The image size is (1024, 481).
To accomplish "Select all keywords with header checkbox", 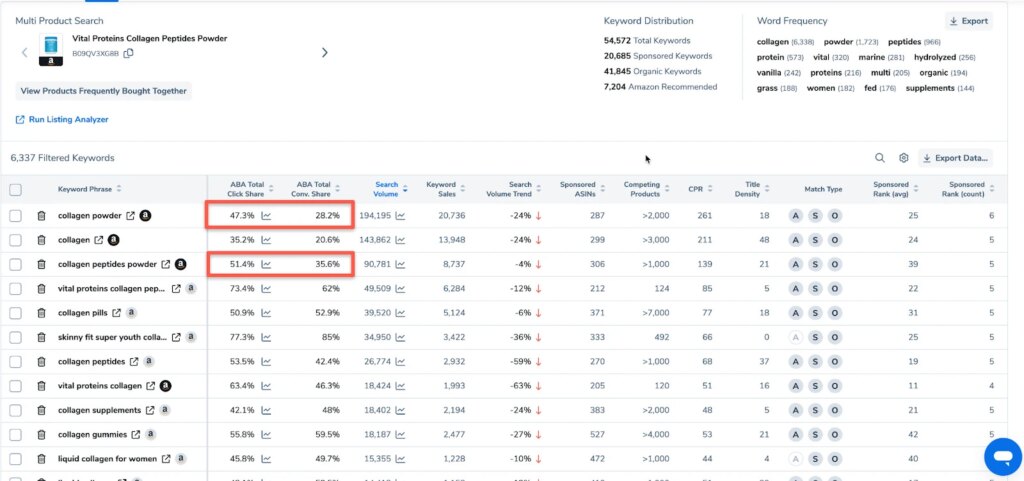I will pyautogui.click(x=16, y=190).
